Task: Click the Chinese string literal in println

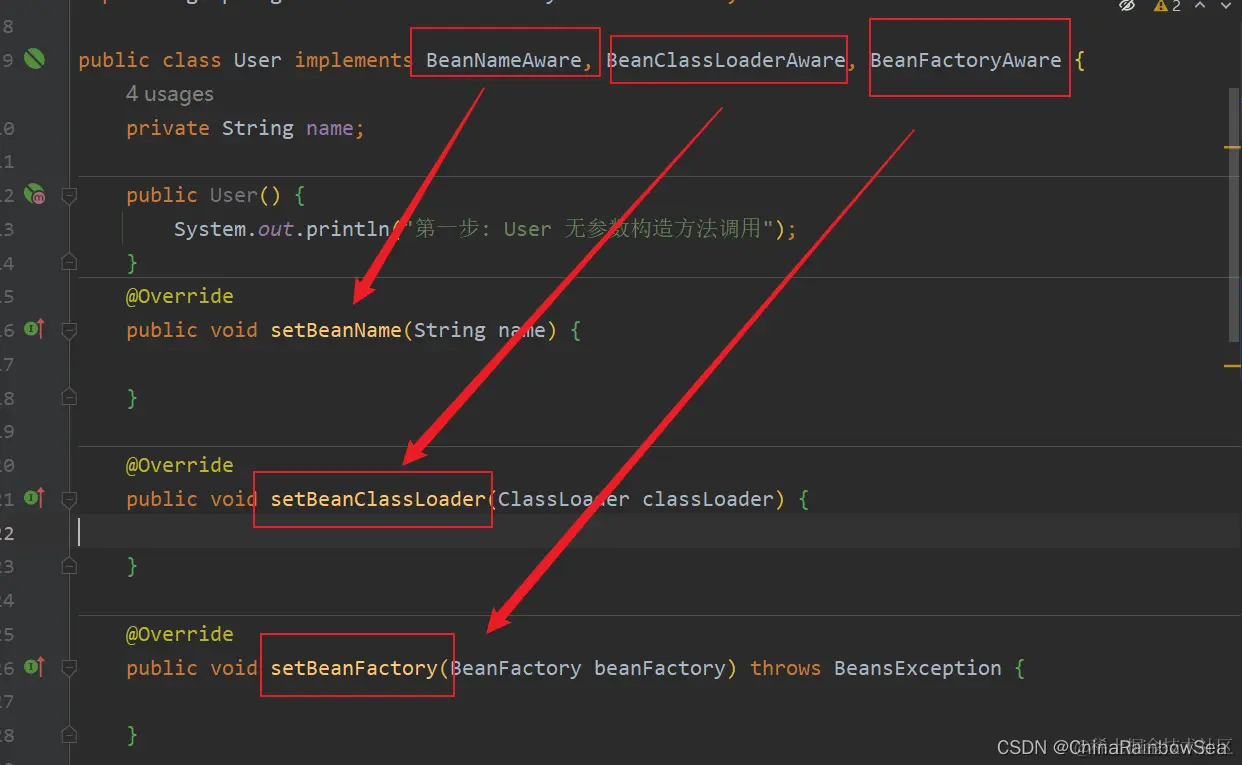Action: 587,229
